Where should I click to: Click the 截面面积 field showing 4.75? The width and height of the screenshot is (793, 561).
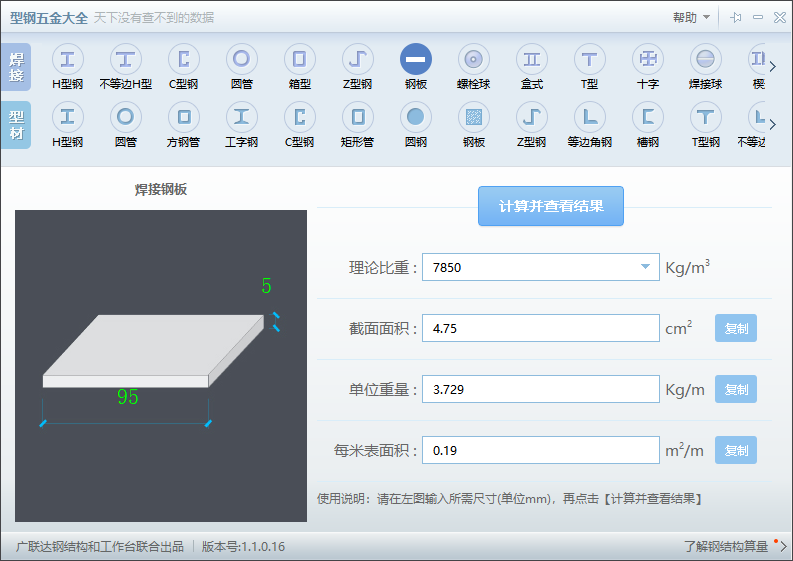(541, 328)
